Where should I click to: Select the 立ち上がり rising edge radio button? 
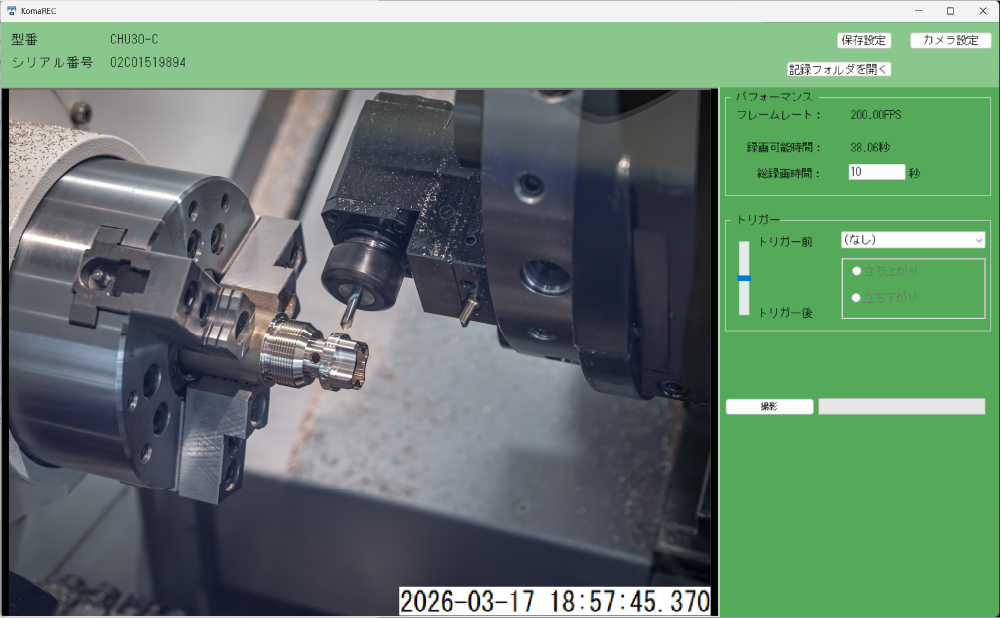point(856,271)
